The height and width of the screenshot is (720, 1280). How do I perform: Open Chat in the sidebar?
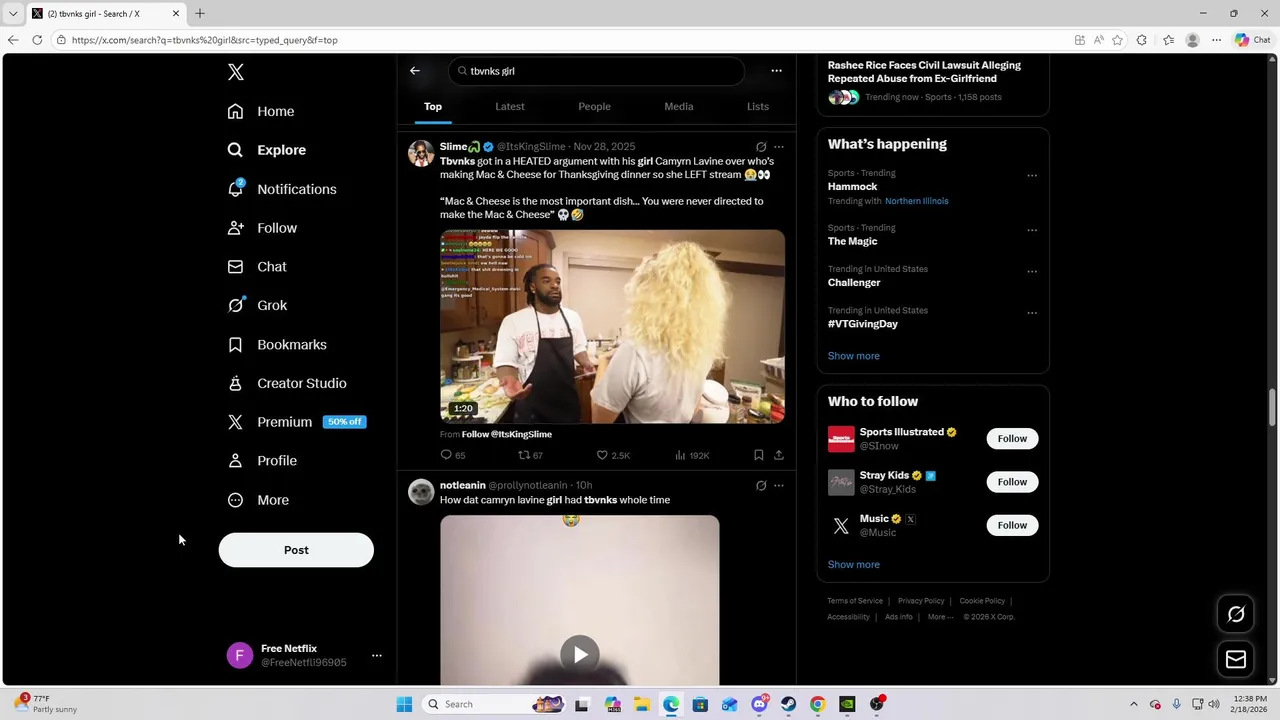point(257,267)
